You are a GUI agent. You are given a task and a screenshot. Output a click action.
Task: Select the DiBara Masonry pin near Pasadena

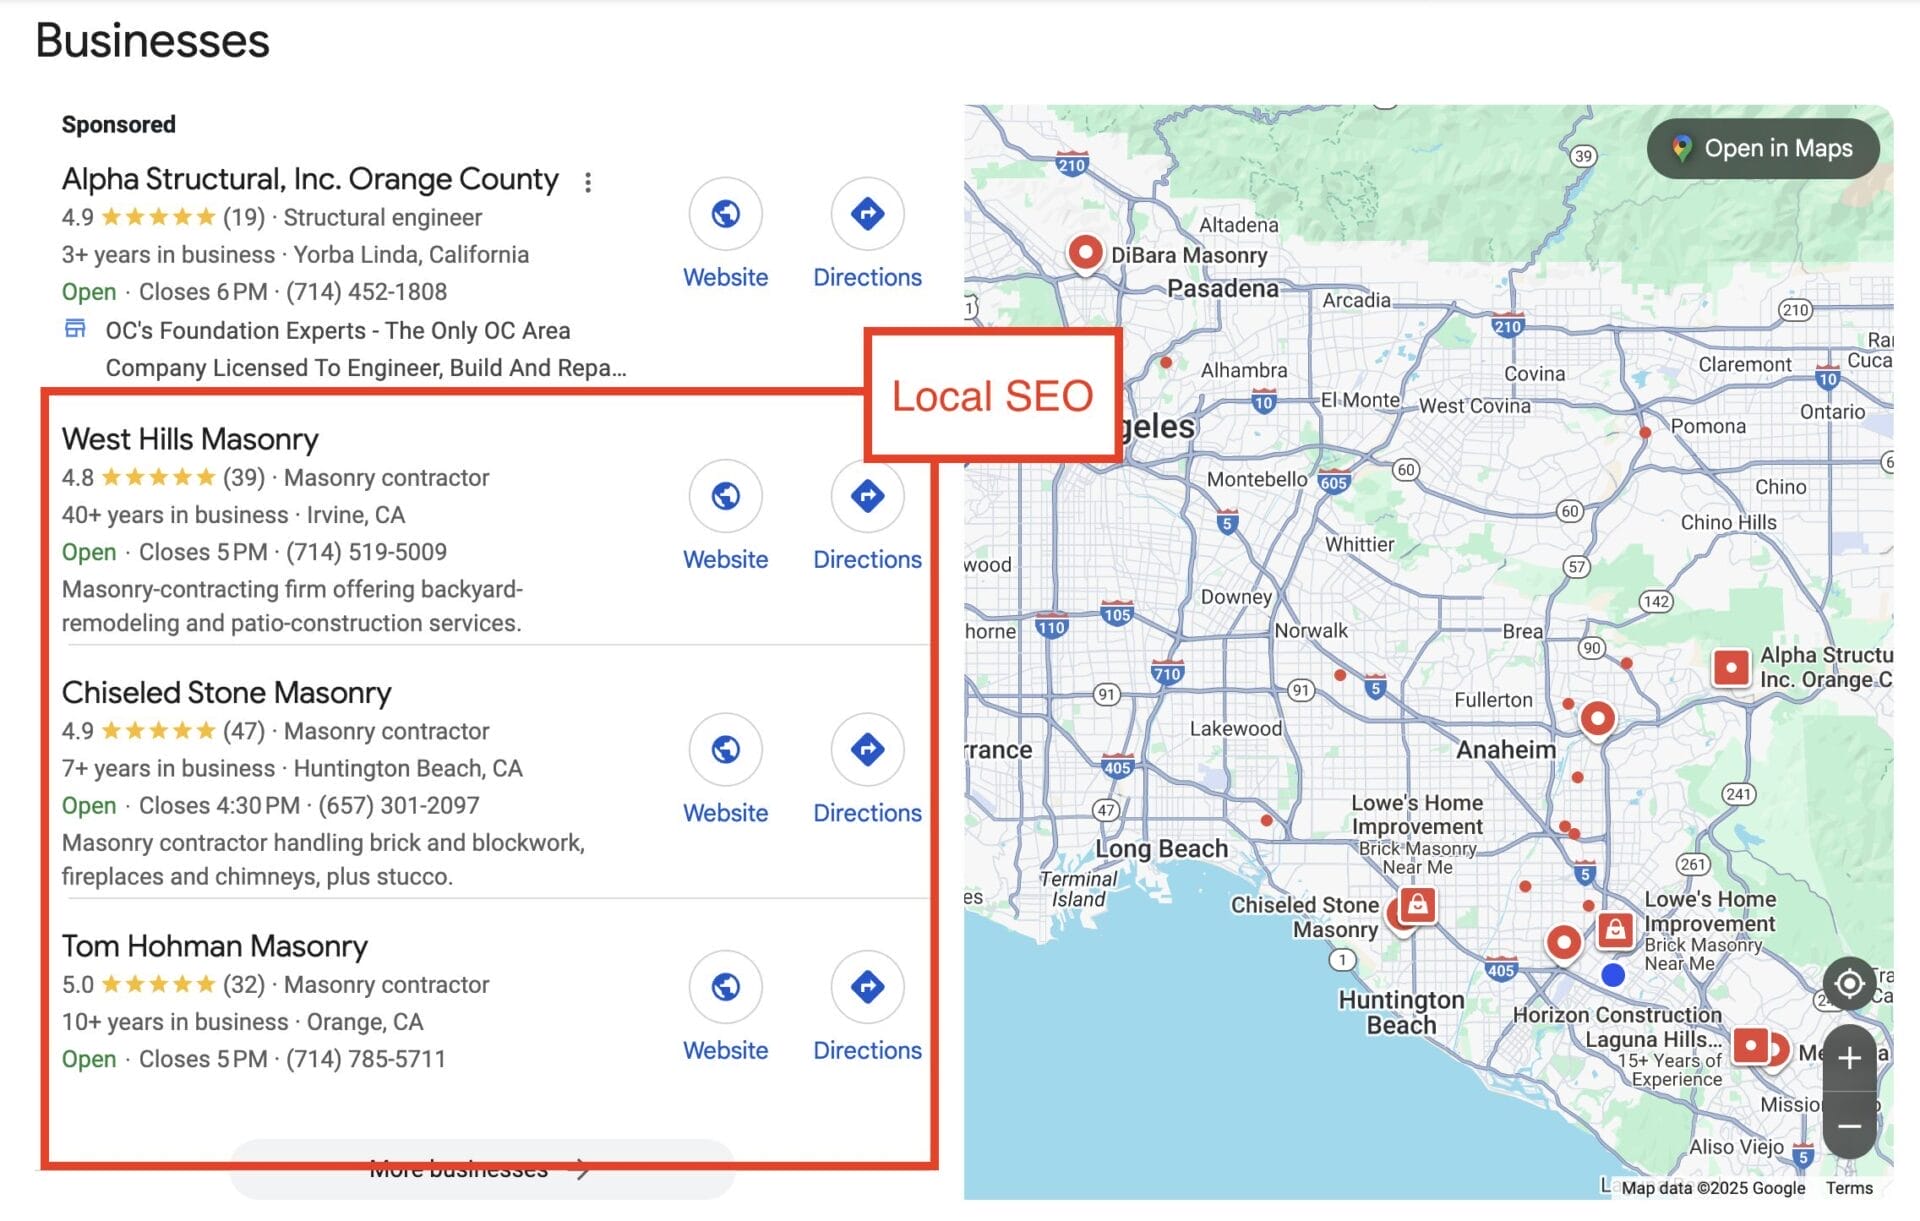point(1085,255)
